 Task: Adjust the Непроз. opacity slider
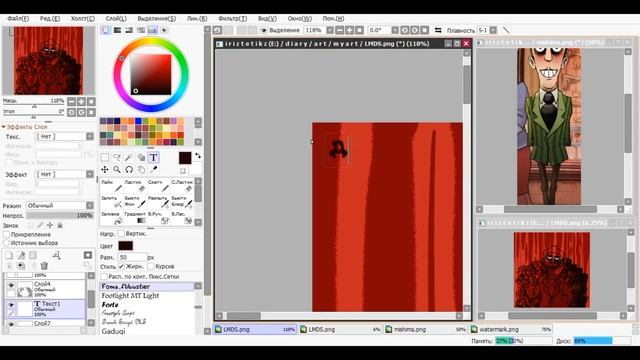pos(60,216)
